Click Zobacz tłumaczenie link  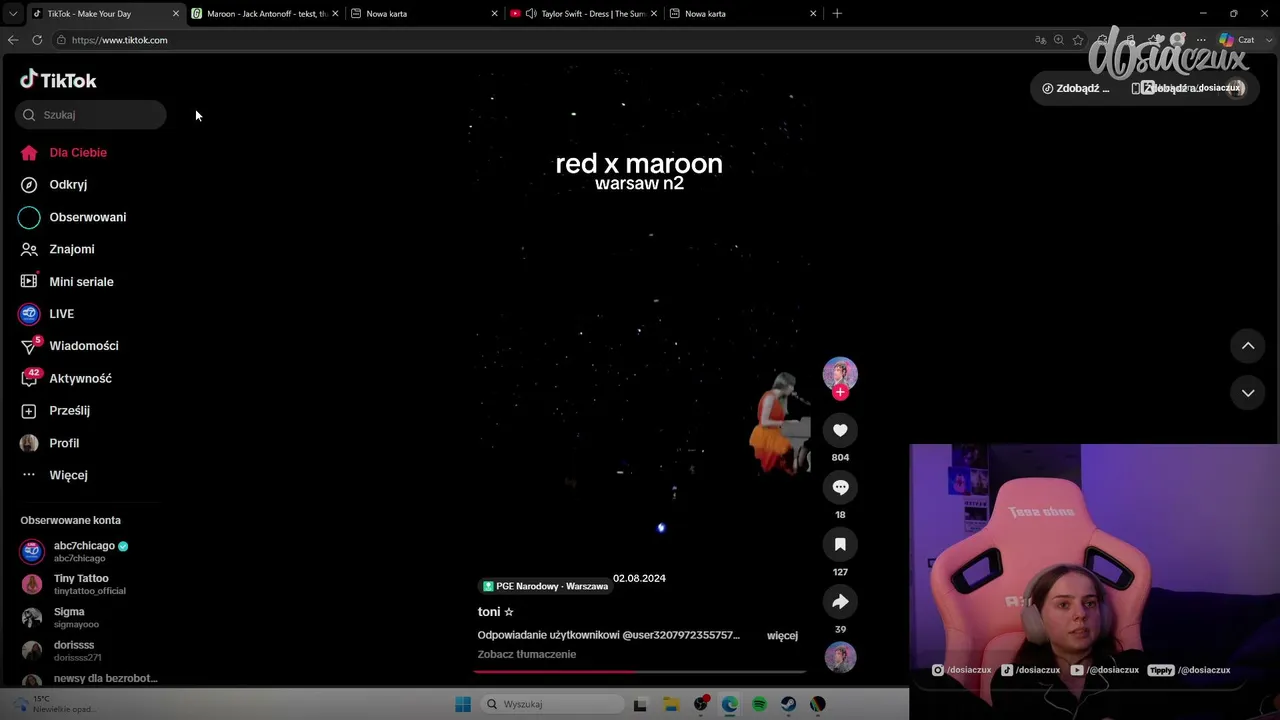pyautogui.click(x=527, y=654)
